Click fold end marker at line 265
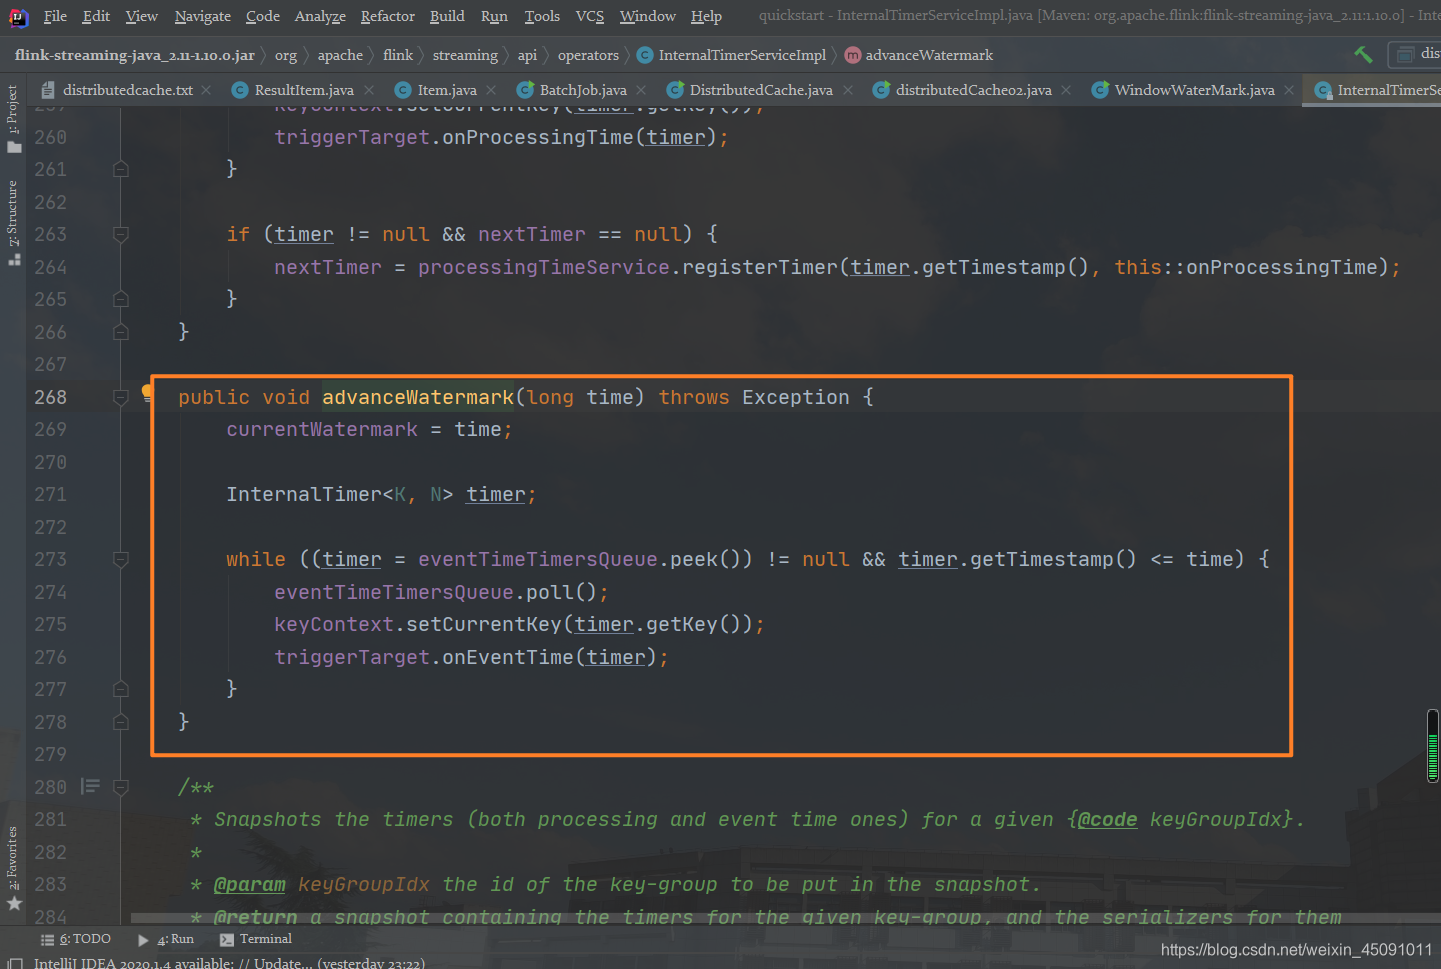The height and width of the screenshot is (969, 1441). coord(121,299)
